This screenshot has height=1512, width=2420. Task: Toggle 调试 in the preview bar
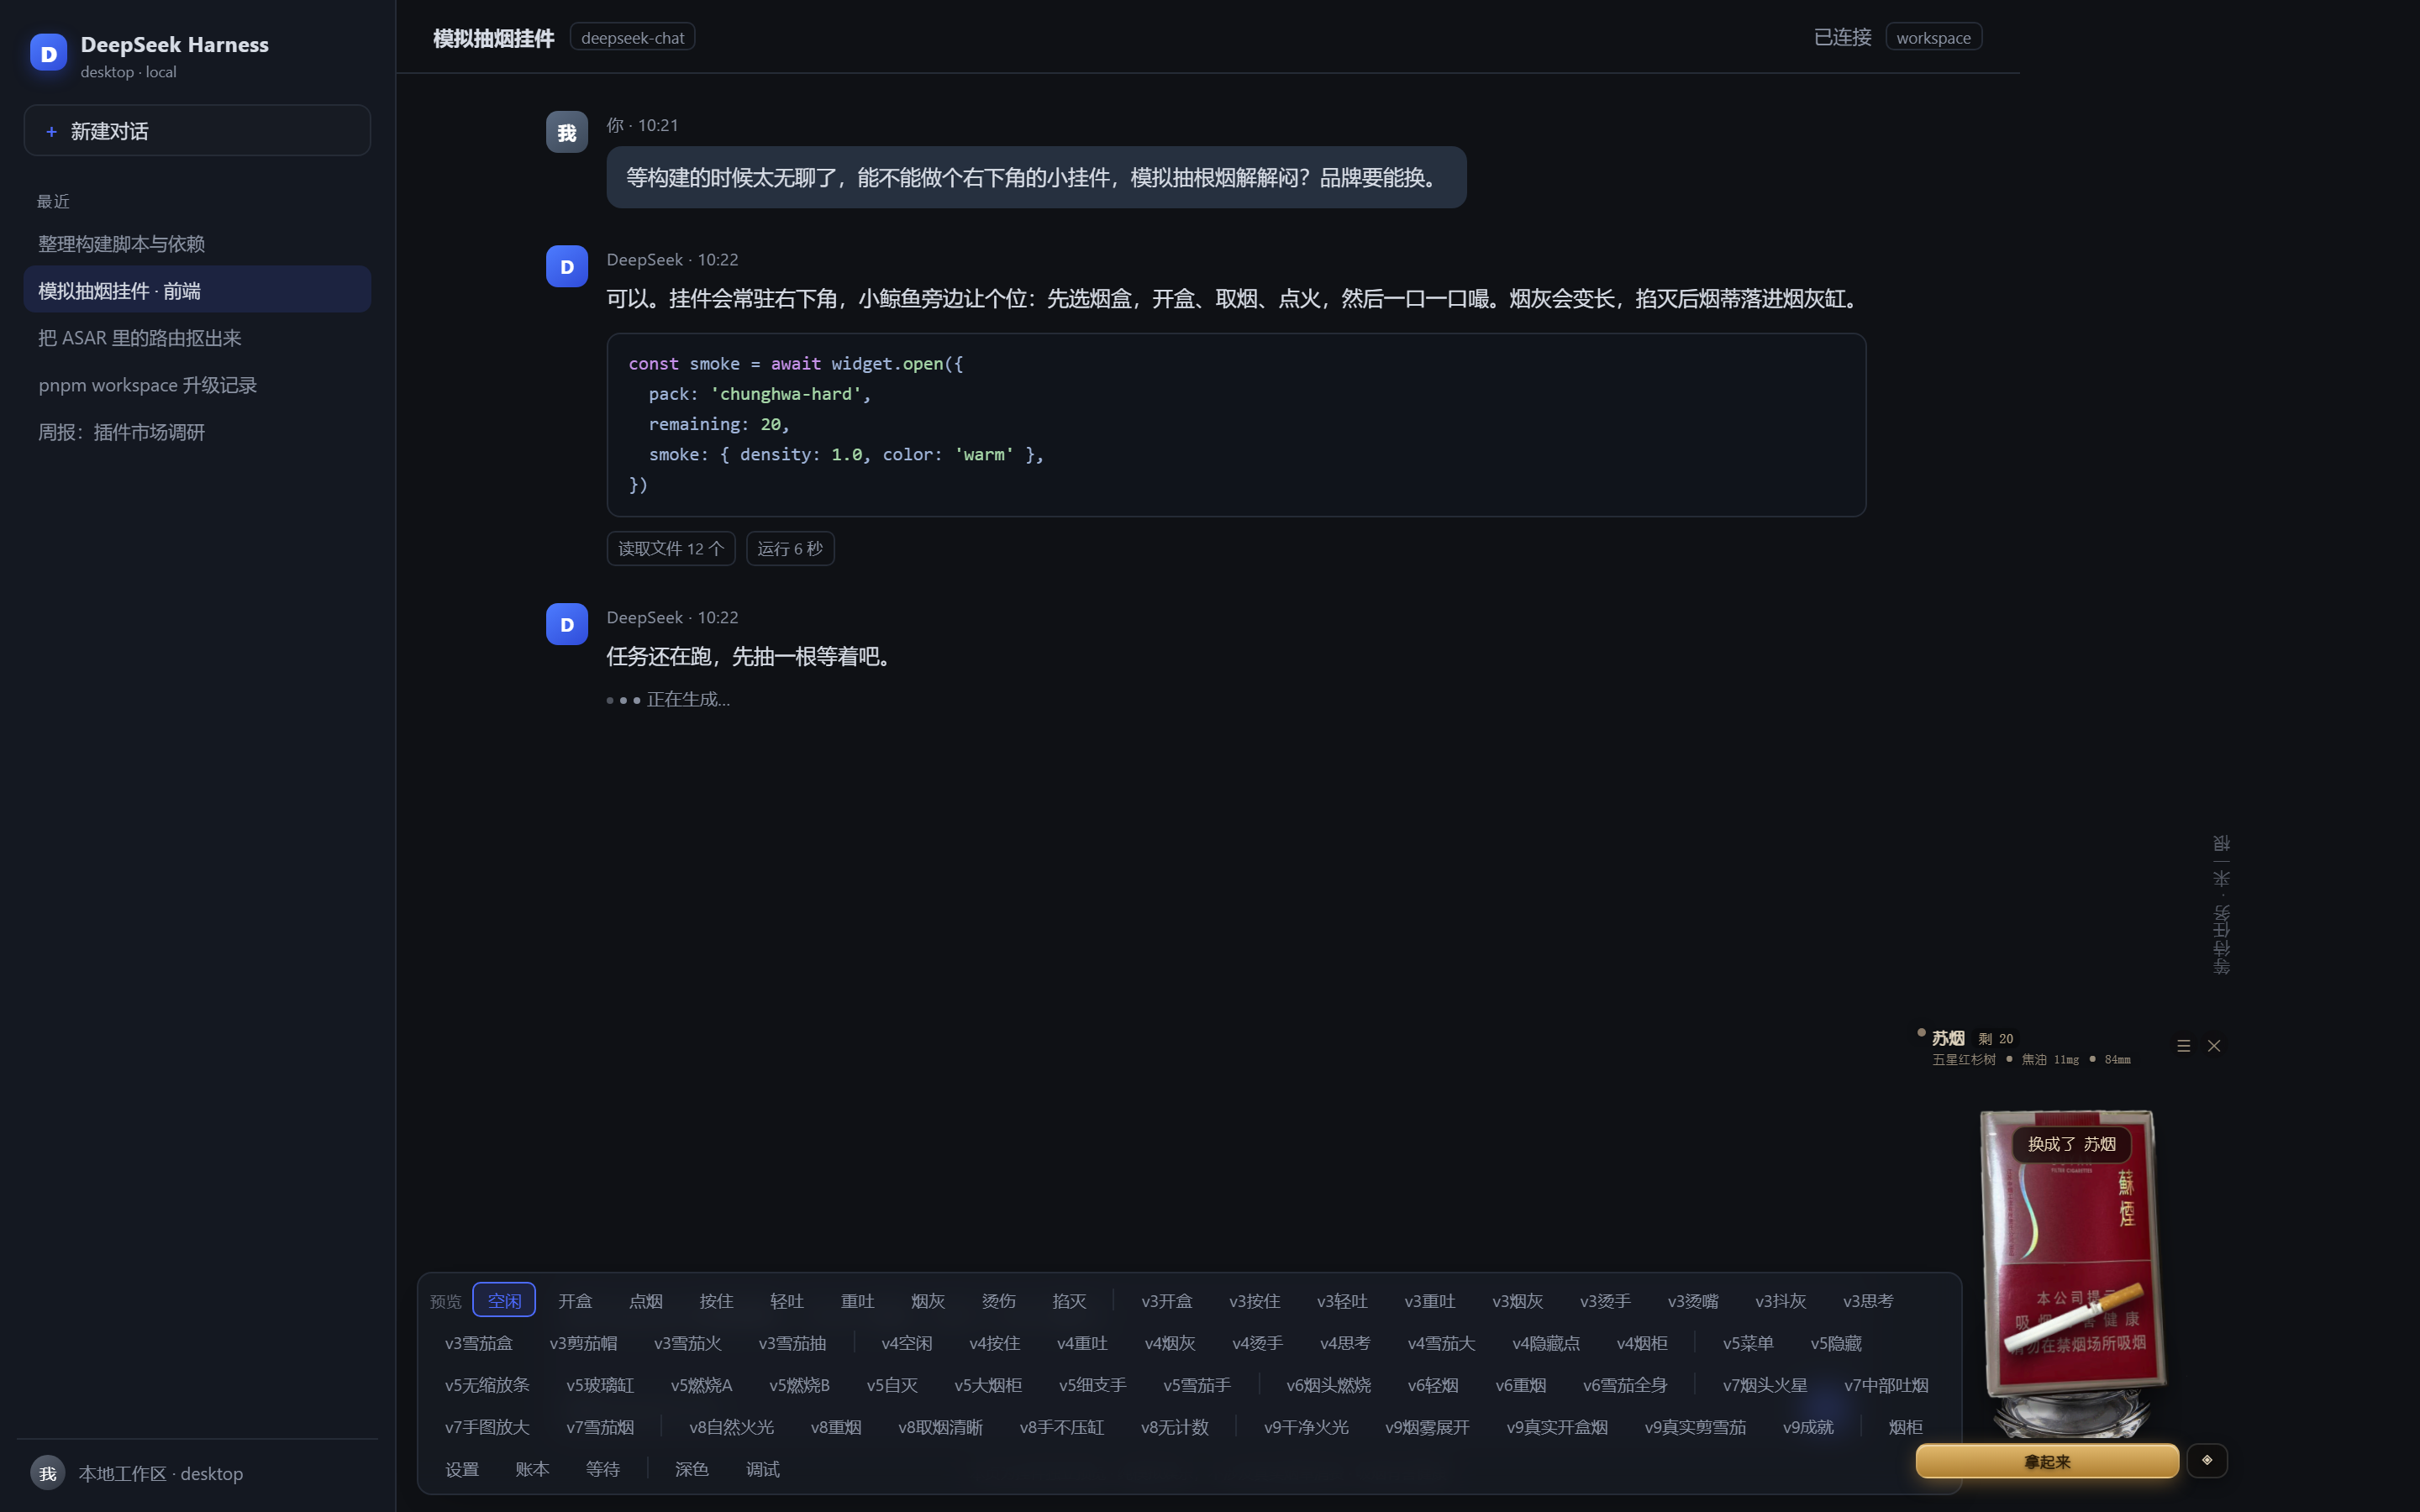(x=762, y=1469)
